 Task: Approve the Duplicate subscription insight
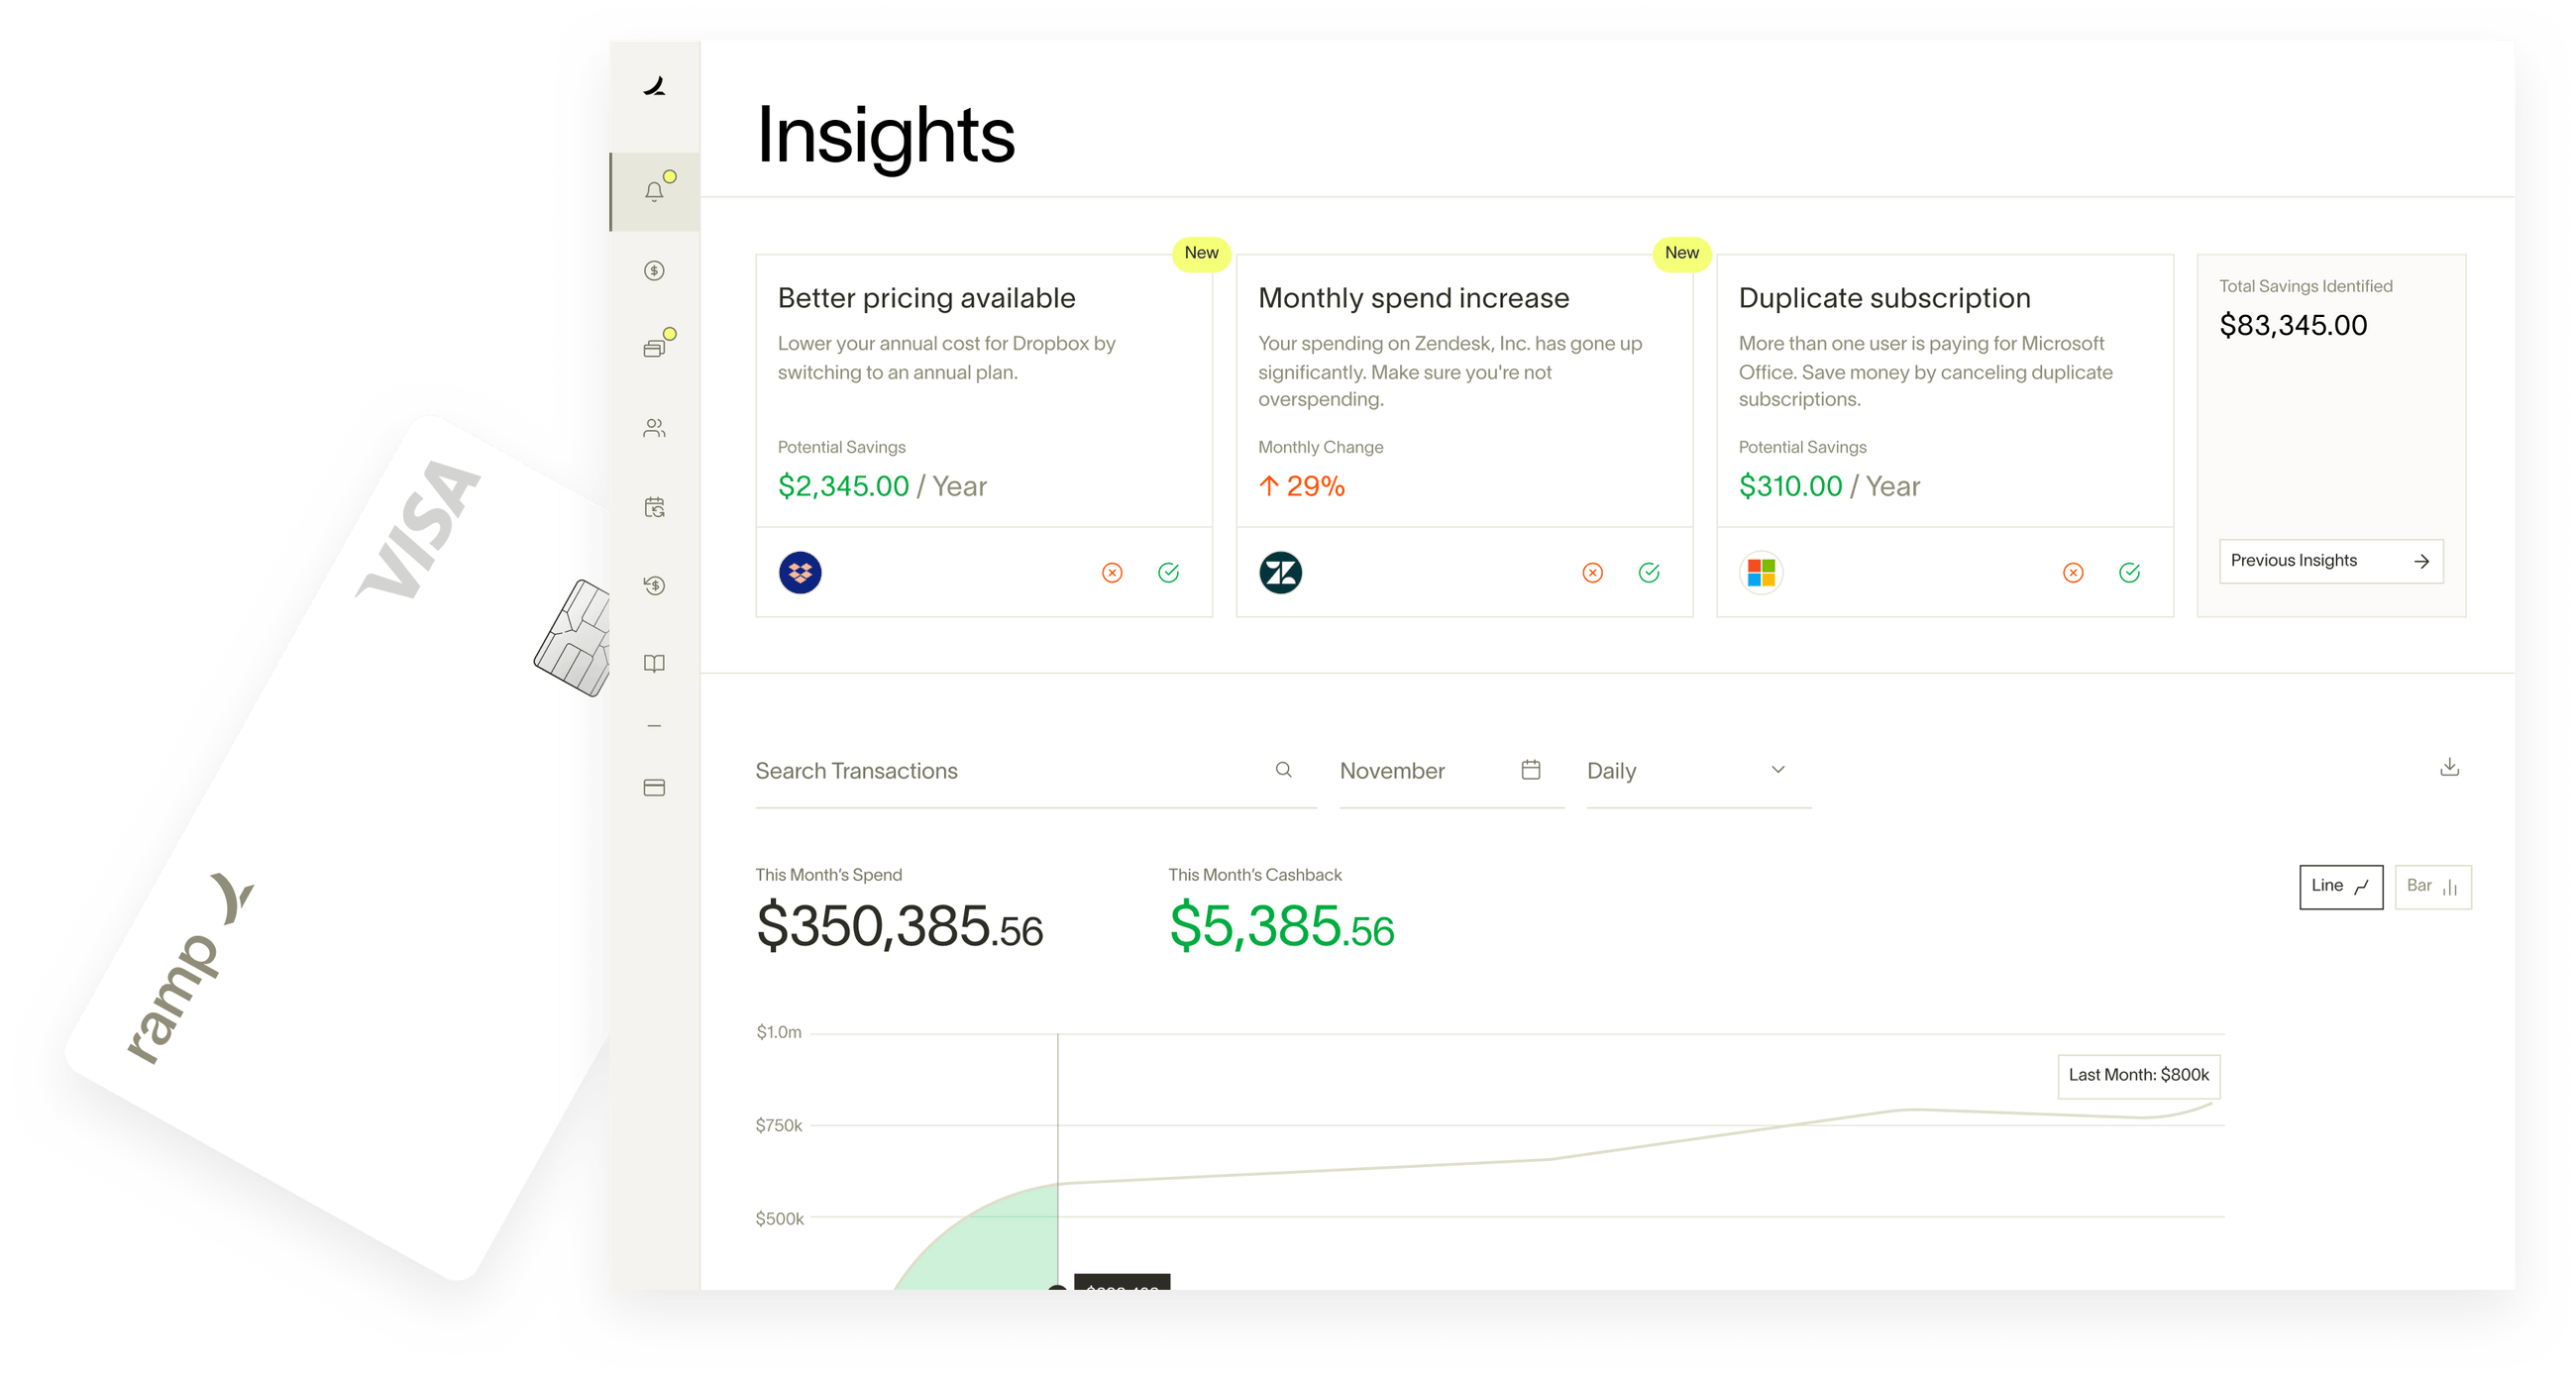click(x=2130, y=572)
